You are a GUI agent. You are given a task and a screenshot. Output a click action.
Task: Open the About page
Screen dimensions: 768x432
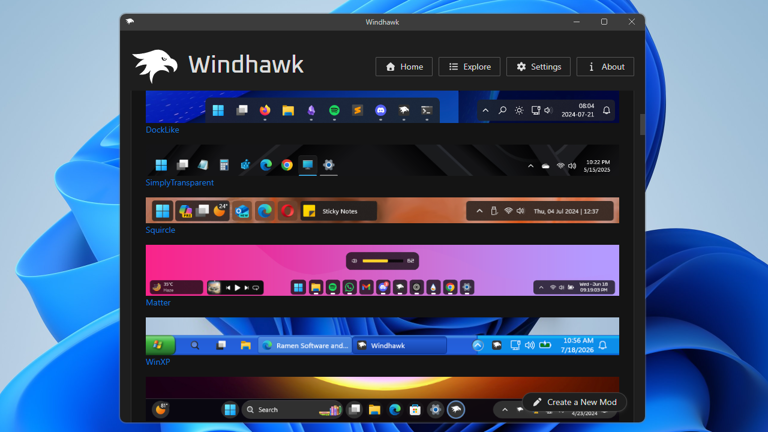click(605, 67)
